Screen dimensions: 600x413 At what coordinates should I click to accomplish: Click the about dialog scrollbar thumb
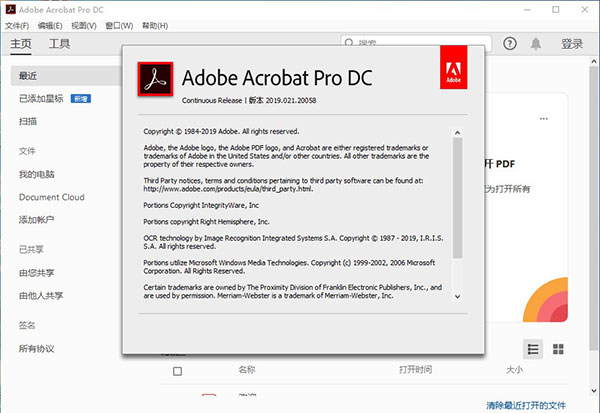point(457,198)
